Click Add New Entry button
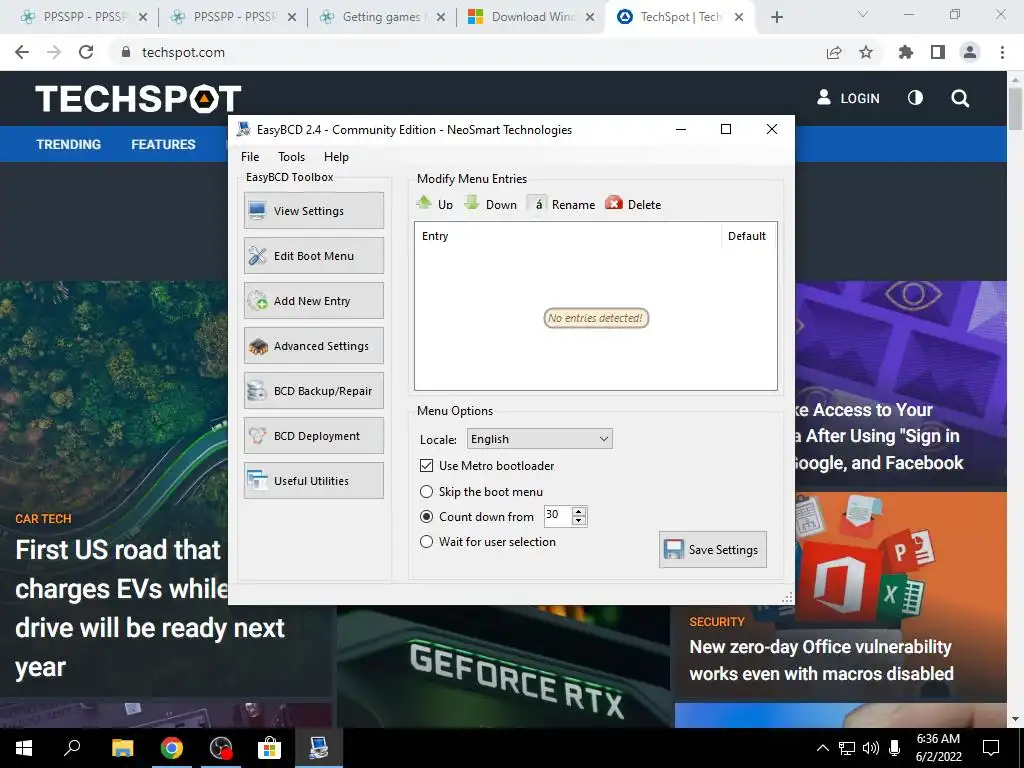The image size is (1024, 768). [x=313, y=300]
